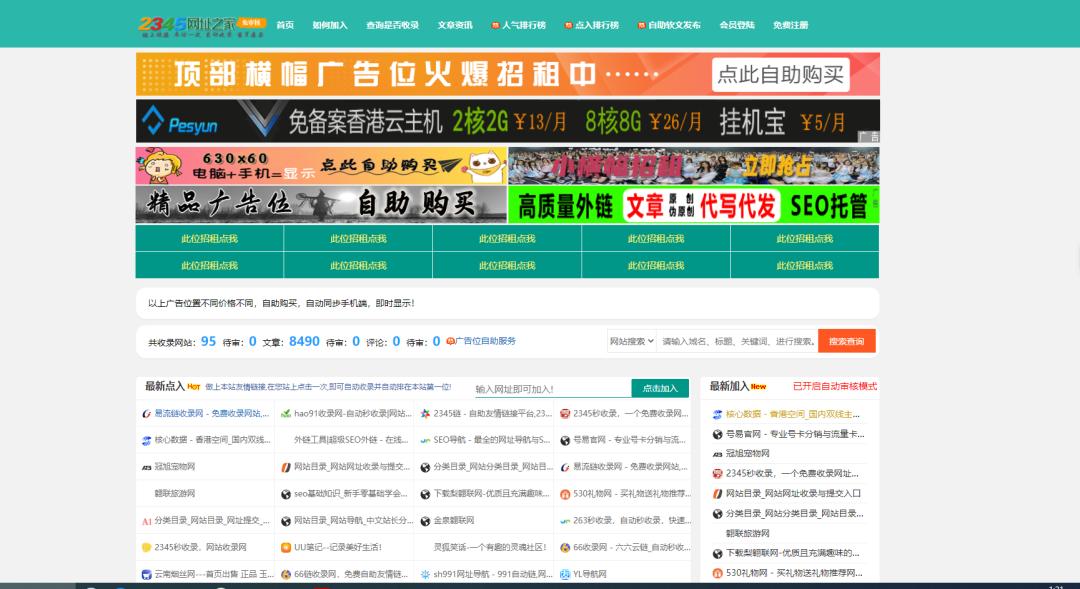Click the favicon beside 云南烟丝网 entry
The width and height of the screenshot is (1080, 589).
(146, 574)
